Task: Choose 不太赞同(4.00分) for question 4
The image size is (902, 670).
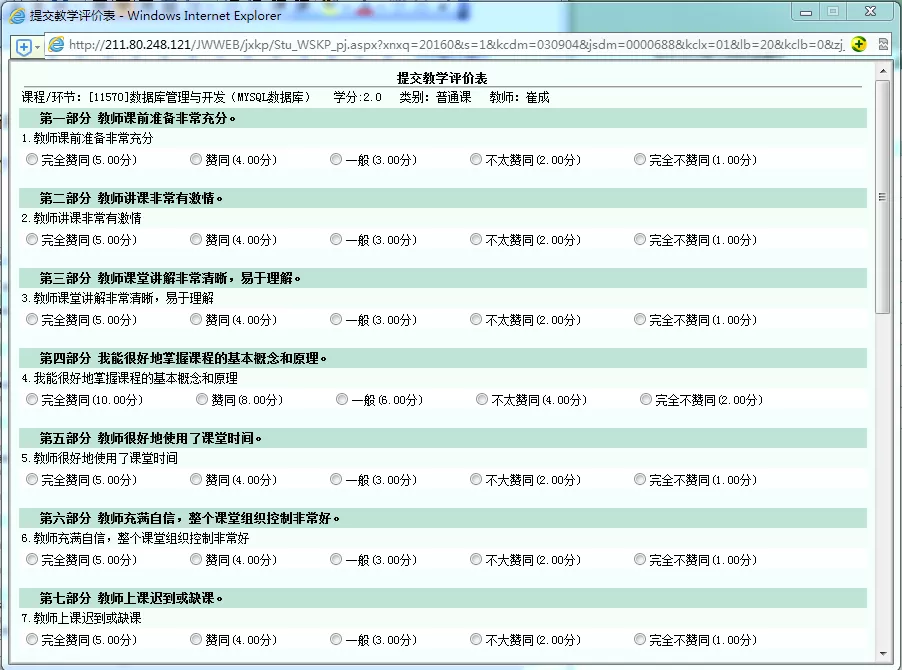Action: click(482, 400)
